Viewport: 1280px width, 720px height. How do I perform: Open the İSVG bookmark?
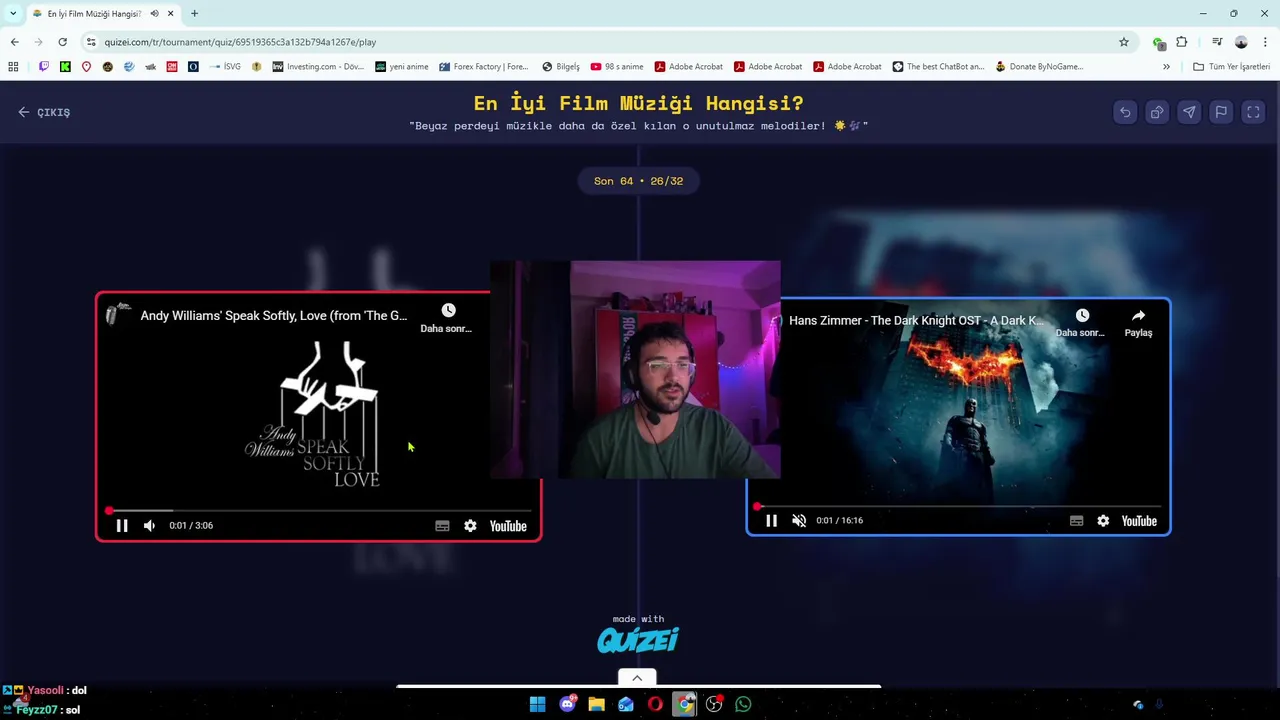point(224,67)
